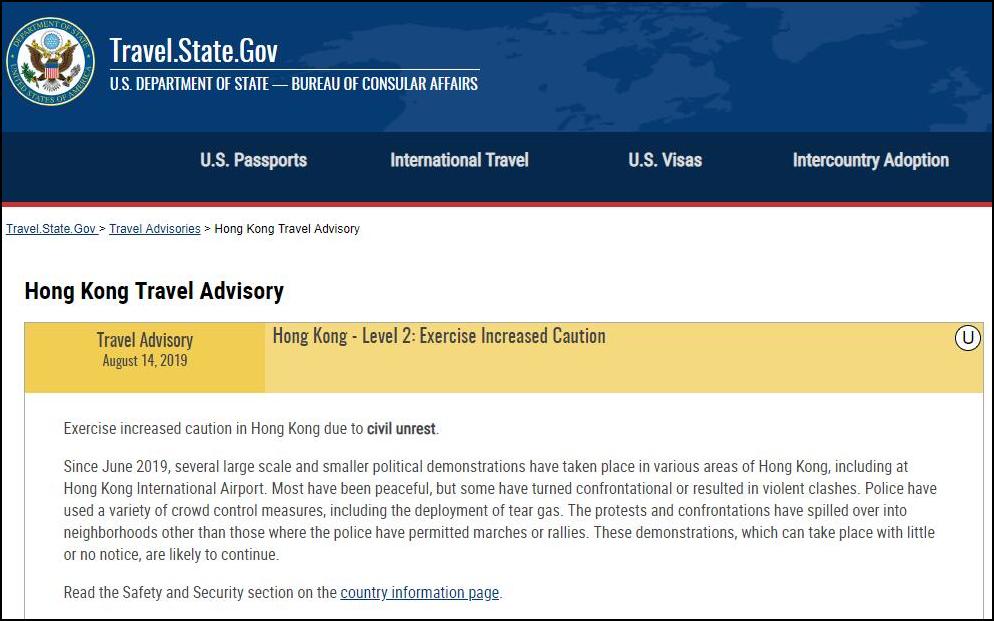Screen dimensions: 994x621
Task: Open the Travel.State.Gov site title
Action: coord(194,50)
